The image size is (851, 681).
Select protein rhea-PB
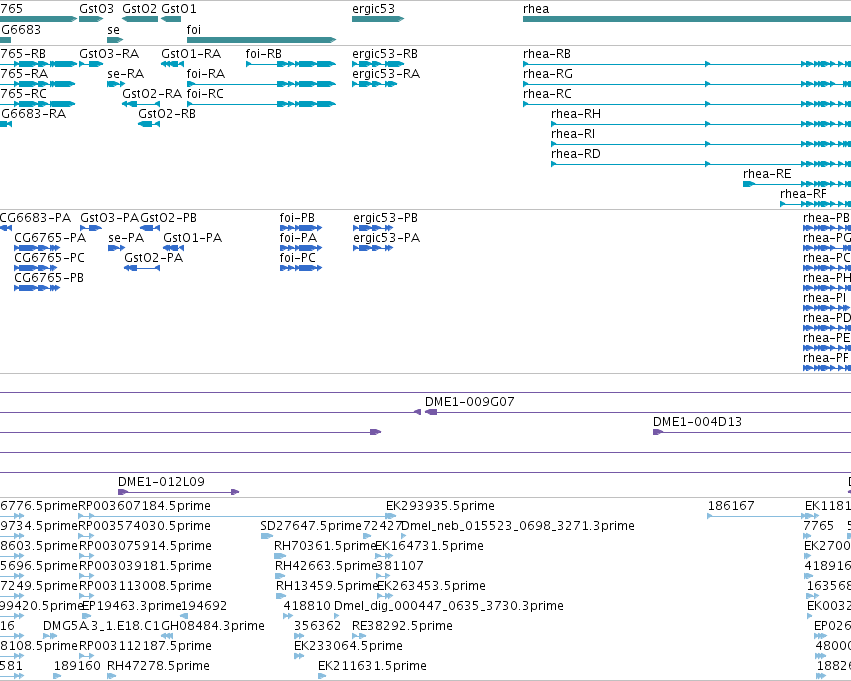pyautogui.click(x=827, y=228)
